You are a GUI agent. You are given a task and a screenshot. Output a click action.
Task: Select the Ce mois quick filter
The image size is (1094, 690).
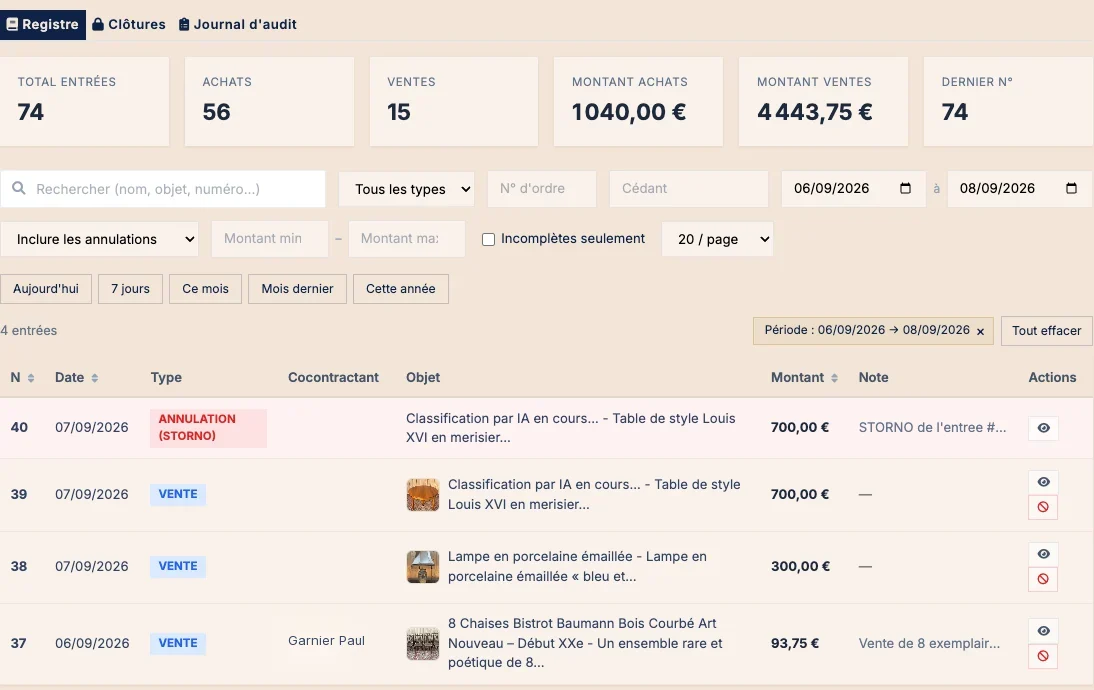pos(205,289)
